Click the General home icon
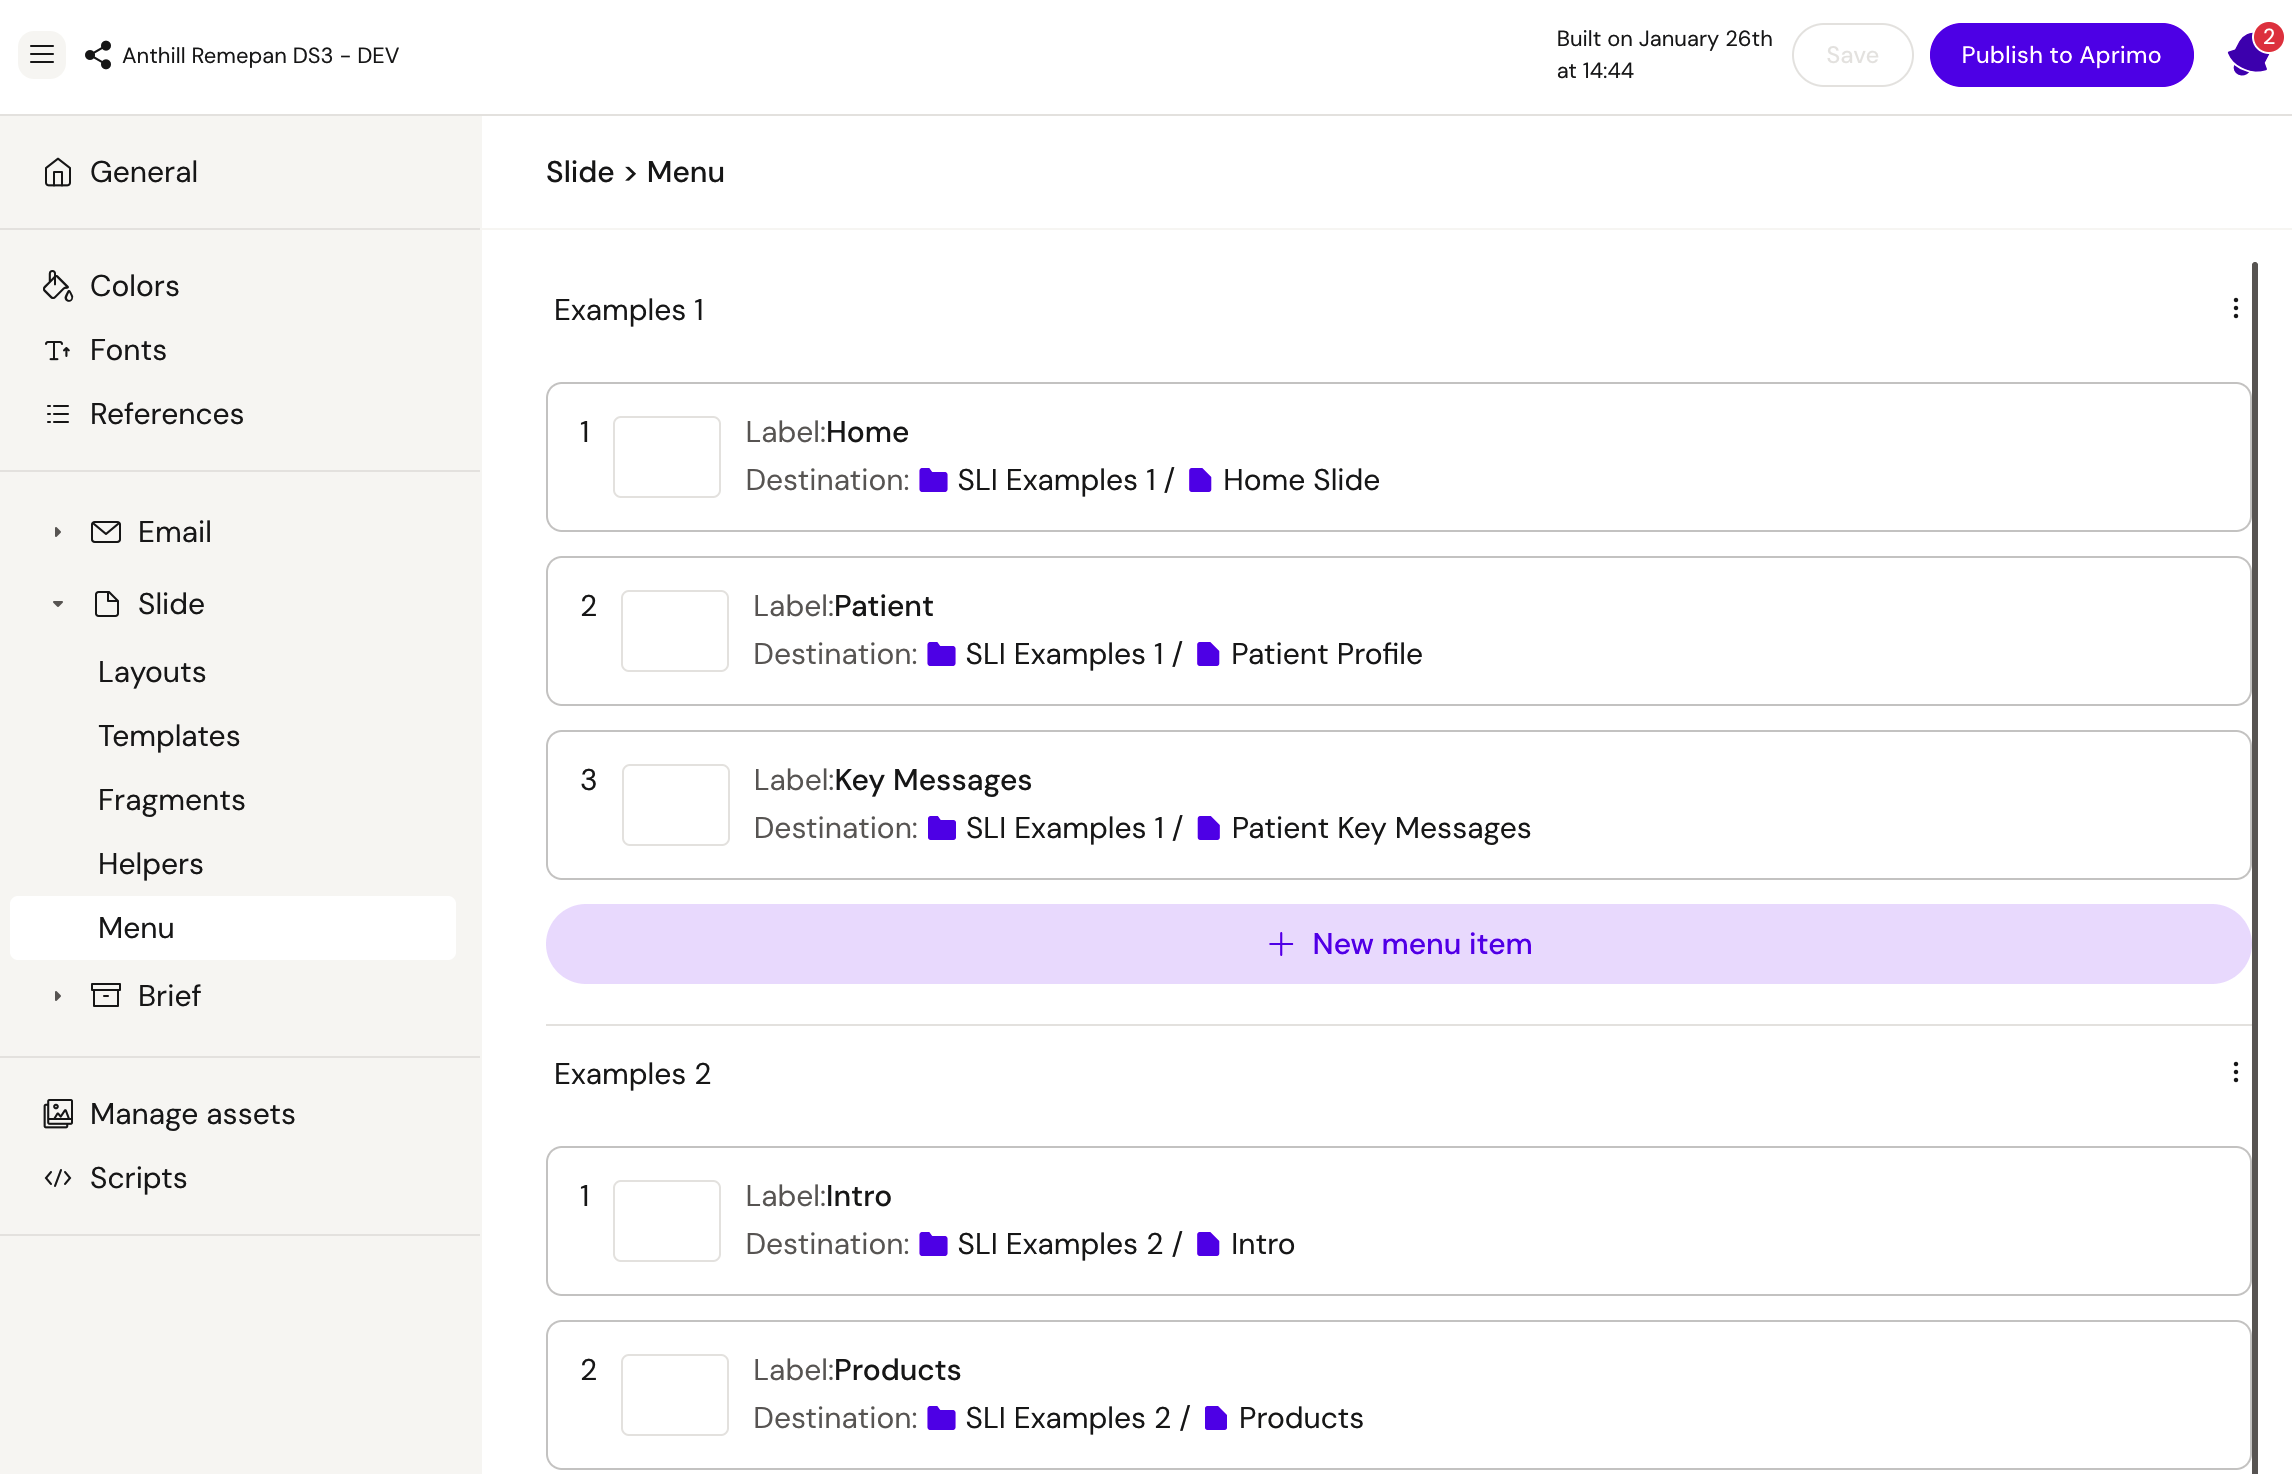 [x=58, y=172]
